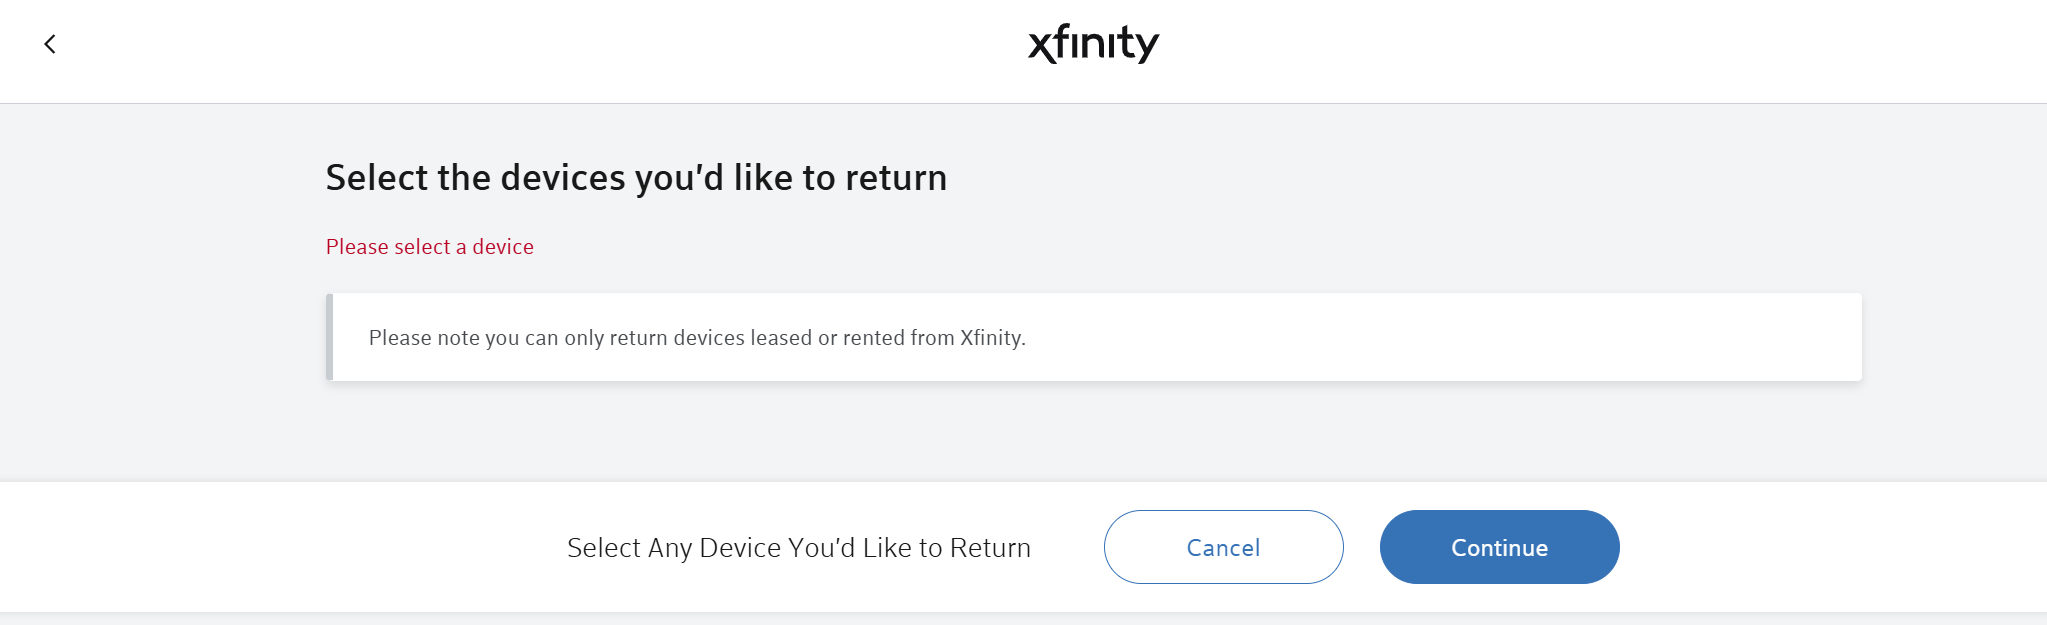
Task: Click the blank footer area left of the footer text
Action: click(280, 547)
